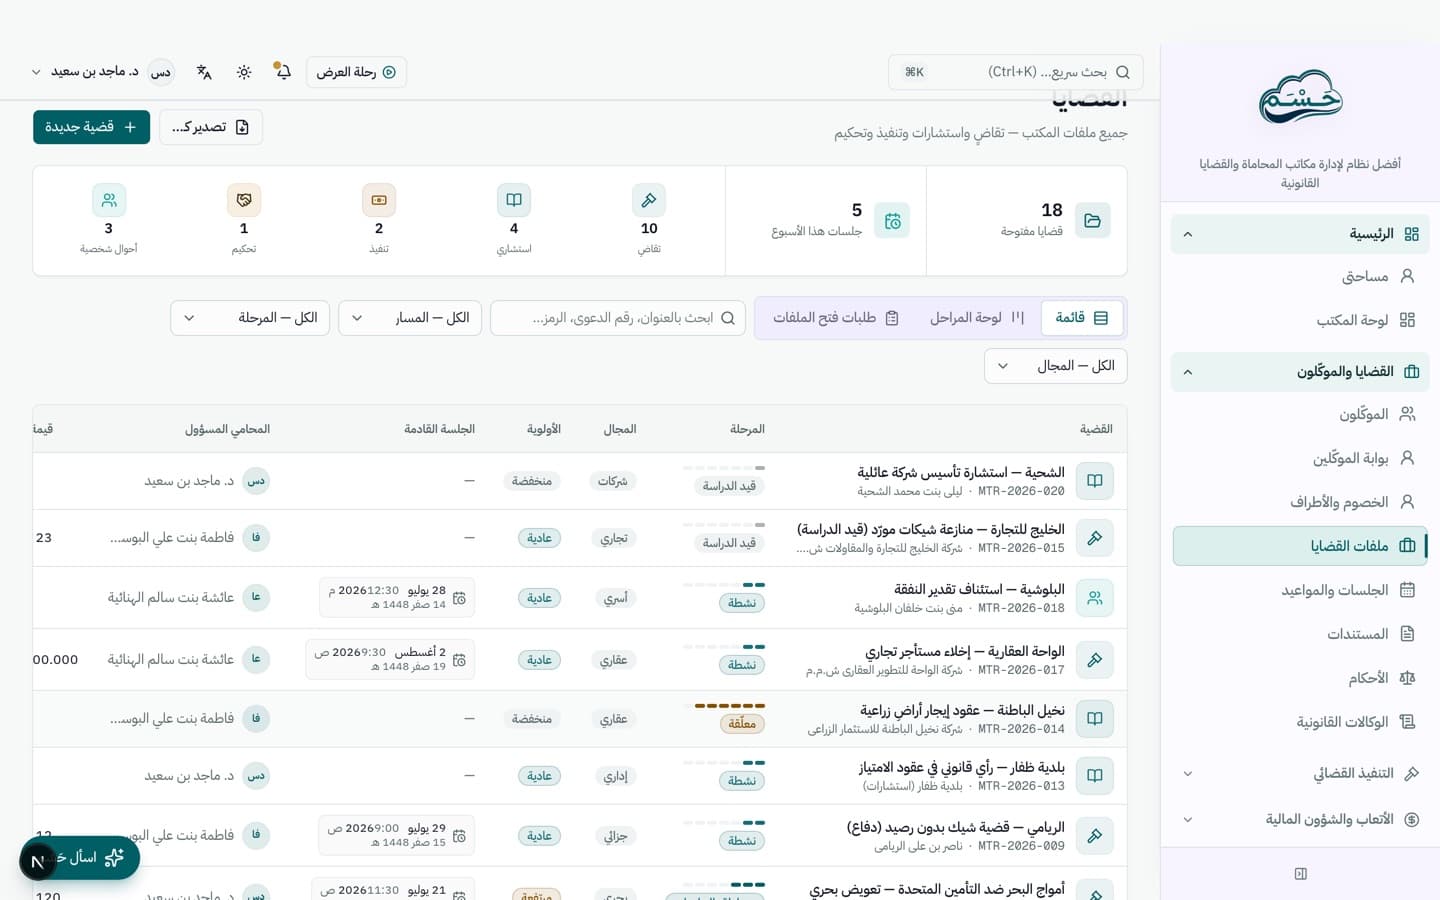This screenshot has height=900, width=1440.
Task: Click gavel icon of MTR-2026-009 case
Action: click(x=1095, y=836)
